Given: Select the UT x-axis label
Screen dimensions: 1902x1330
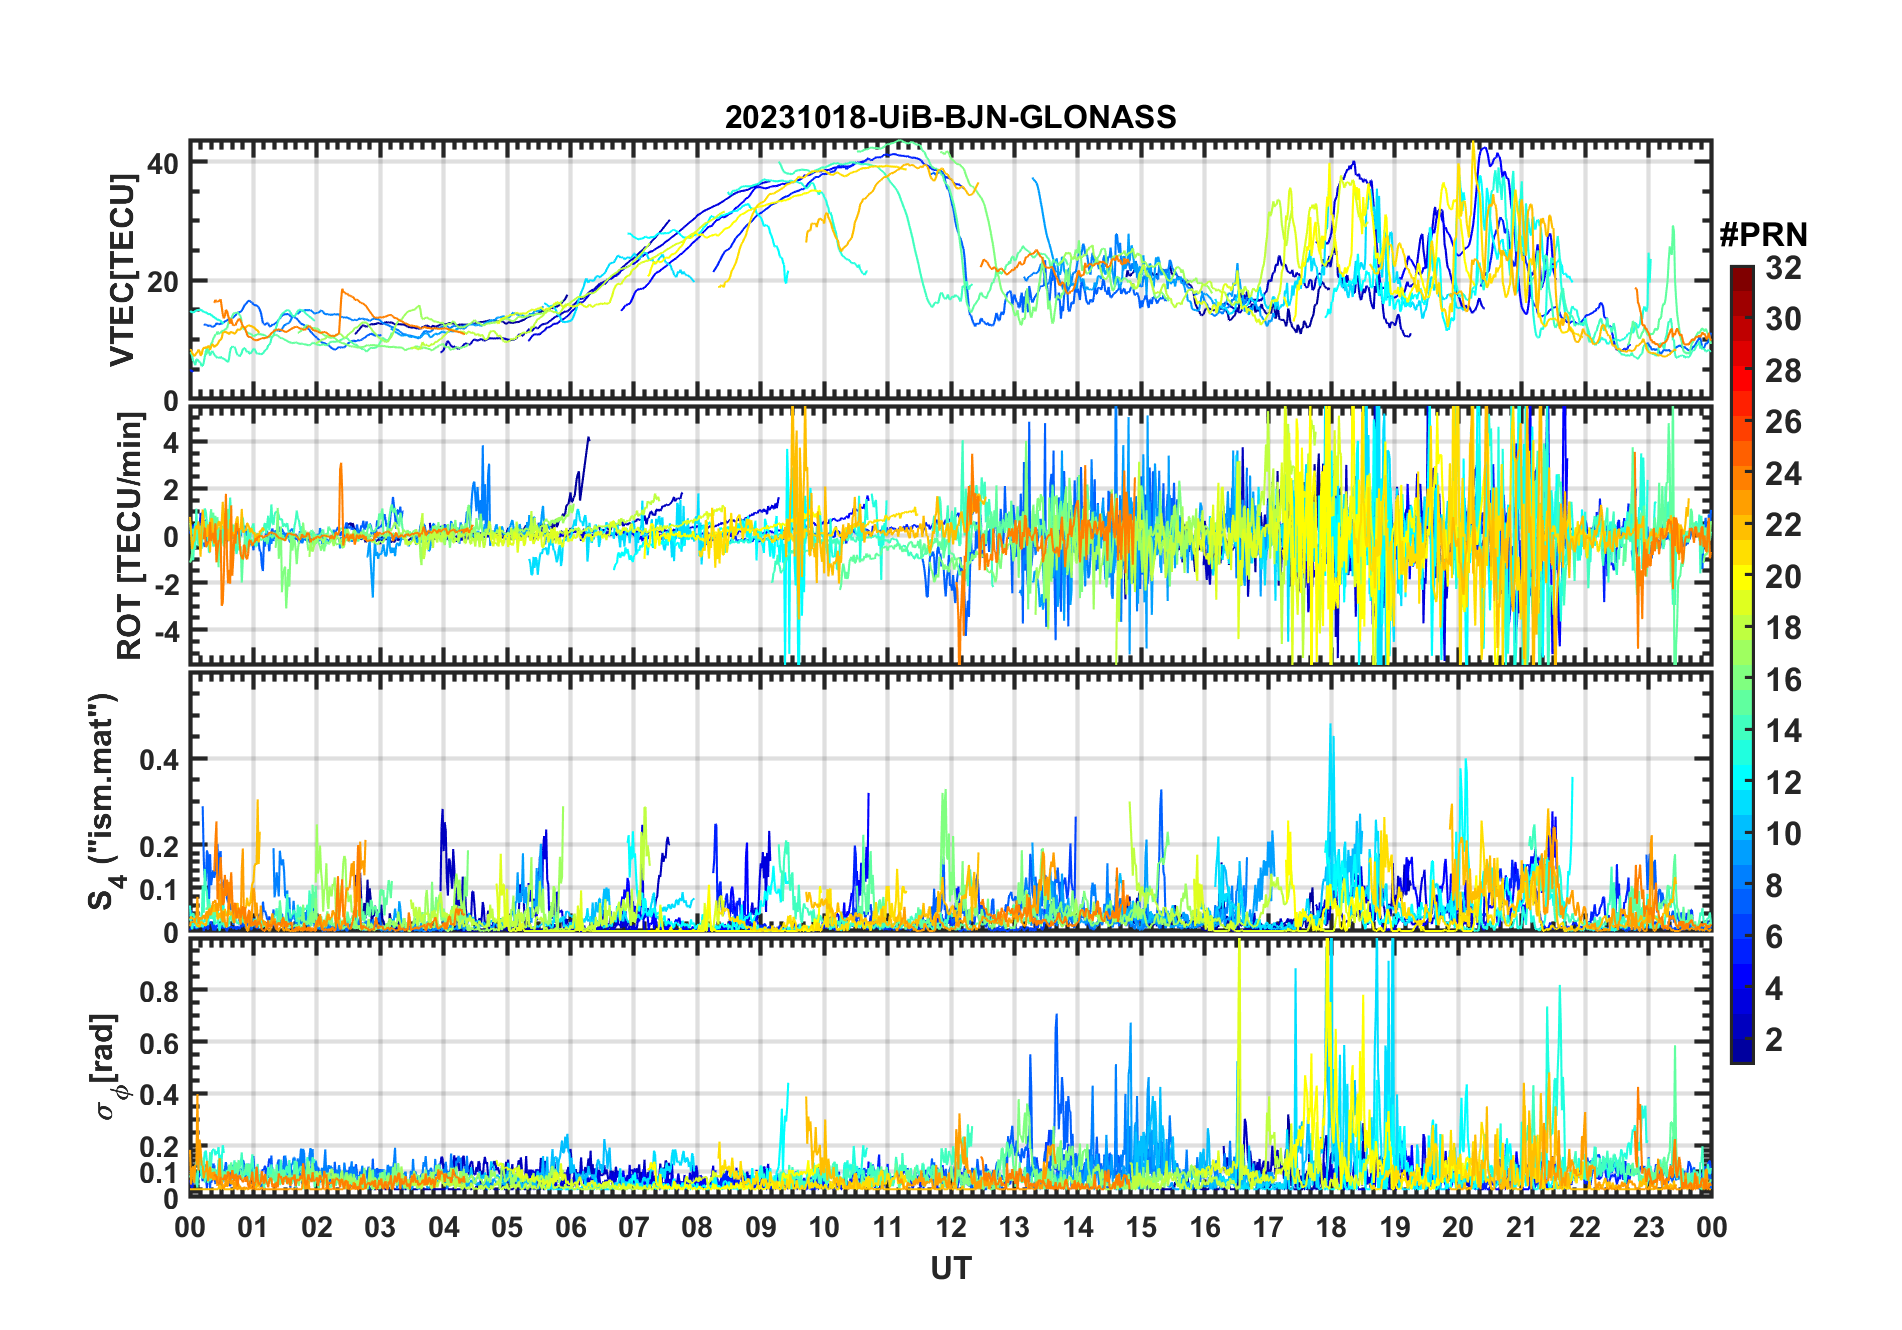Looking at the screenshot, I should tap(950, 1268).
